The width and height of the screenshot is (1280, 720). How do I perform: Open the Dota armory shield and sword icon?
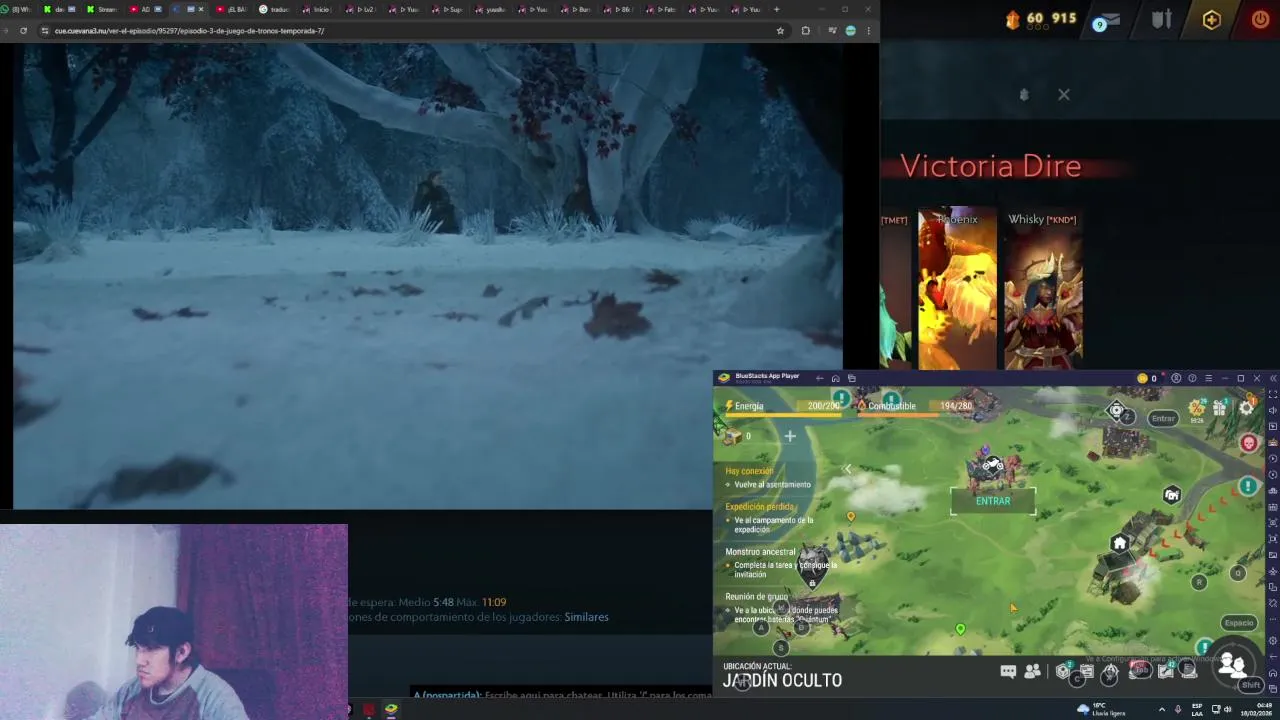tap(1161, 19)
